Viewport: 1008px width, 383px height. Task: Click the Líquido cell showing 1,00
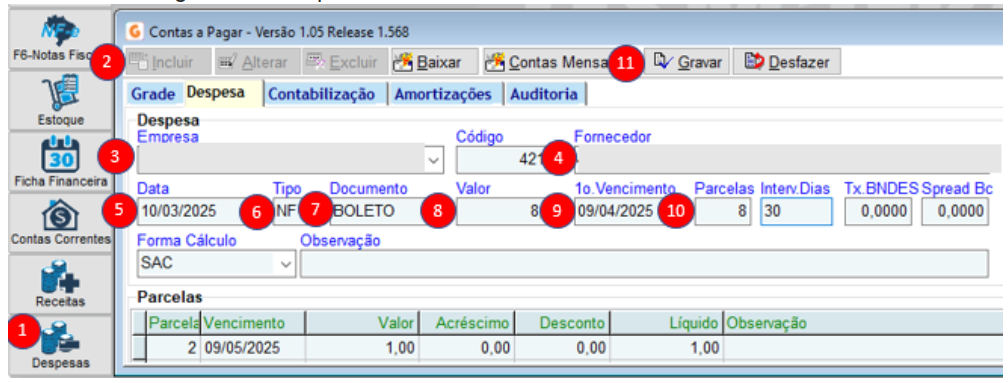(667, 348)
